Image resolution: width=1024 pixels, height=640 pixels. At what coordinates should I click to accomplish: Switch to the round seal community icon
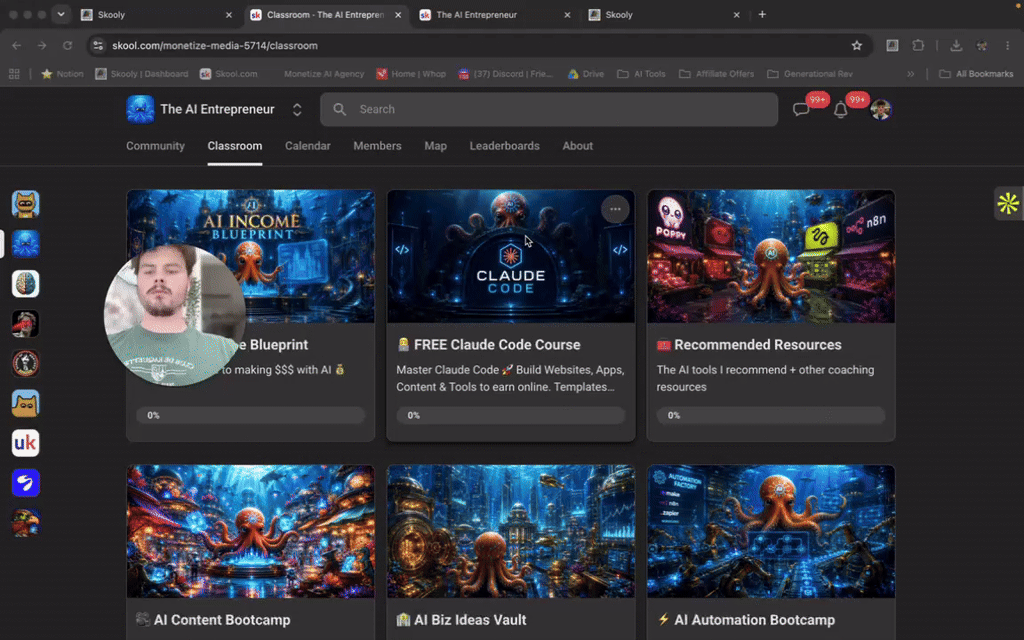pyautogui.click(x=25, y=364)
